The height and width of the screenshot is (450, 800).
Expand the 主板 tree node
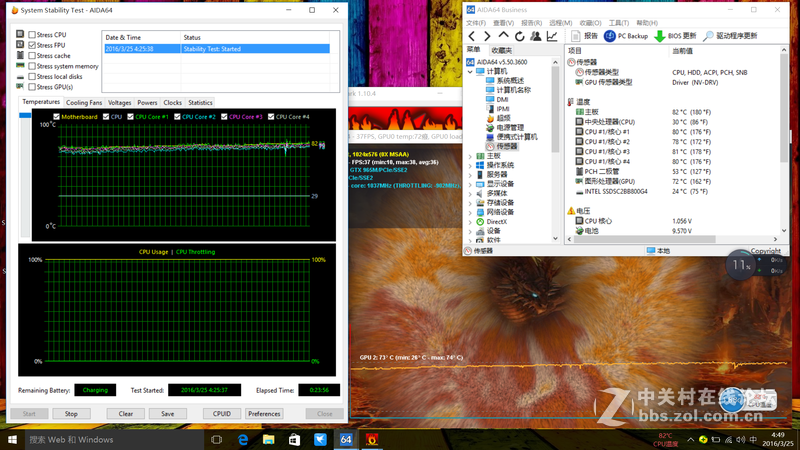point(471,156)
